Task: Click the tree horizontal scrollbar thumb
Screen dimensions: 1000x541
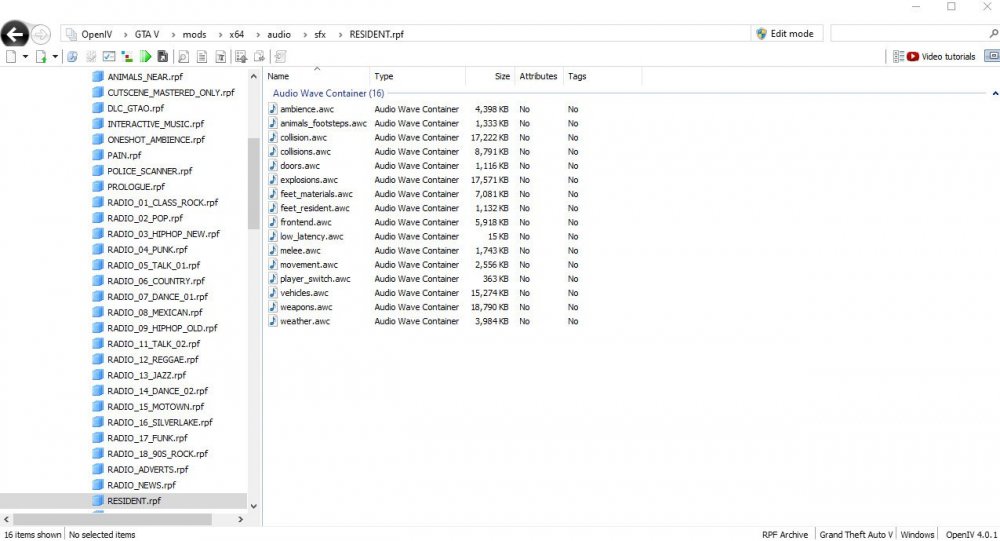Action: pyautogui.click(x=112, y=519)
